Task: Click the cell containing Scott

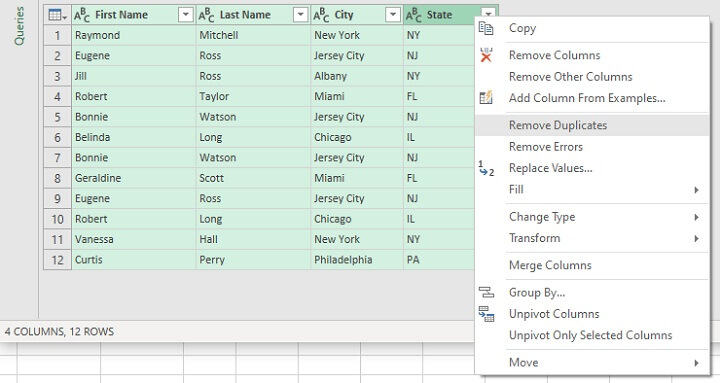Action: point(253,178)
